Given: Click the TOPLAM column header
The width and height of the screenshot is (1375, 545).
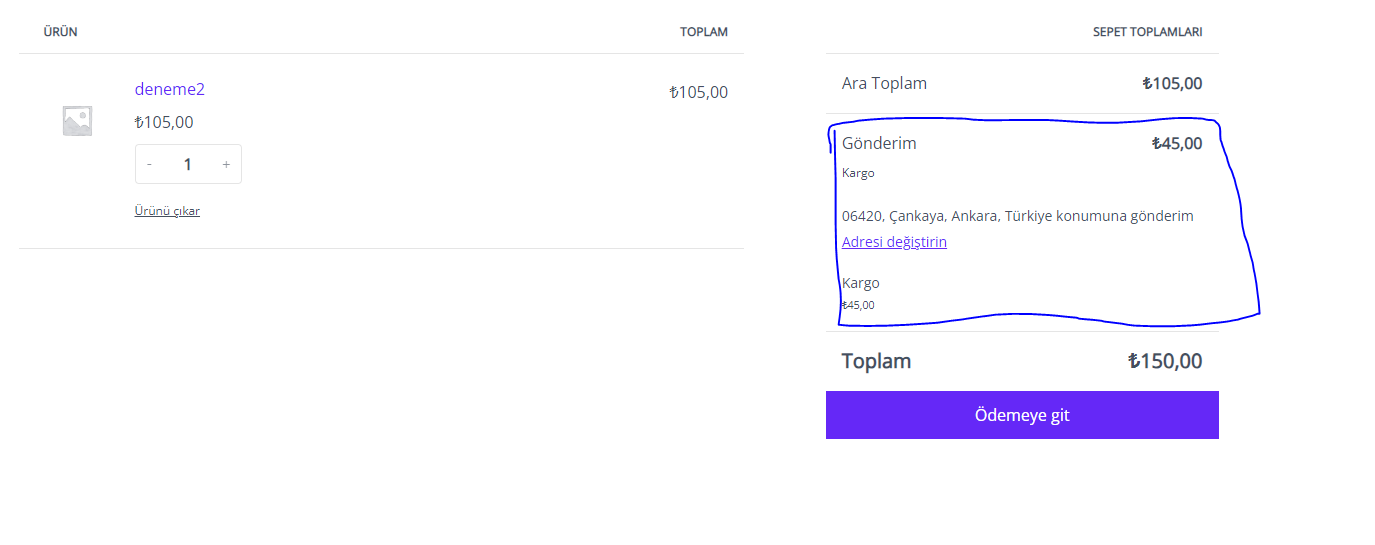Looking at the screenshot, I should [704, 32].
